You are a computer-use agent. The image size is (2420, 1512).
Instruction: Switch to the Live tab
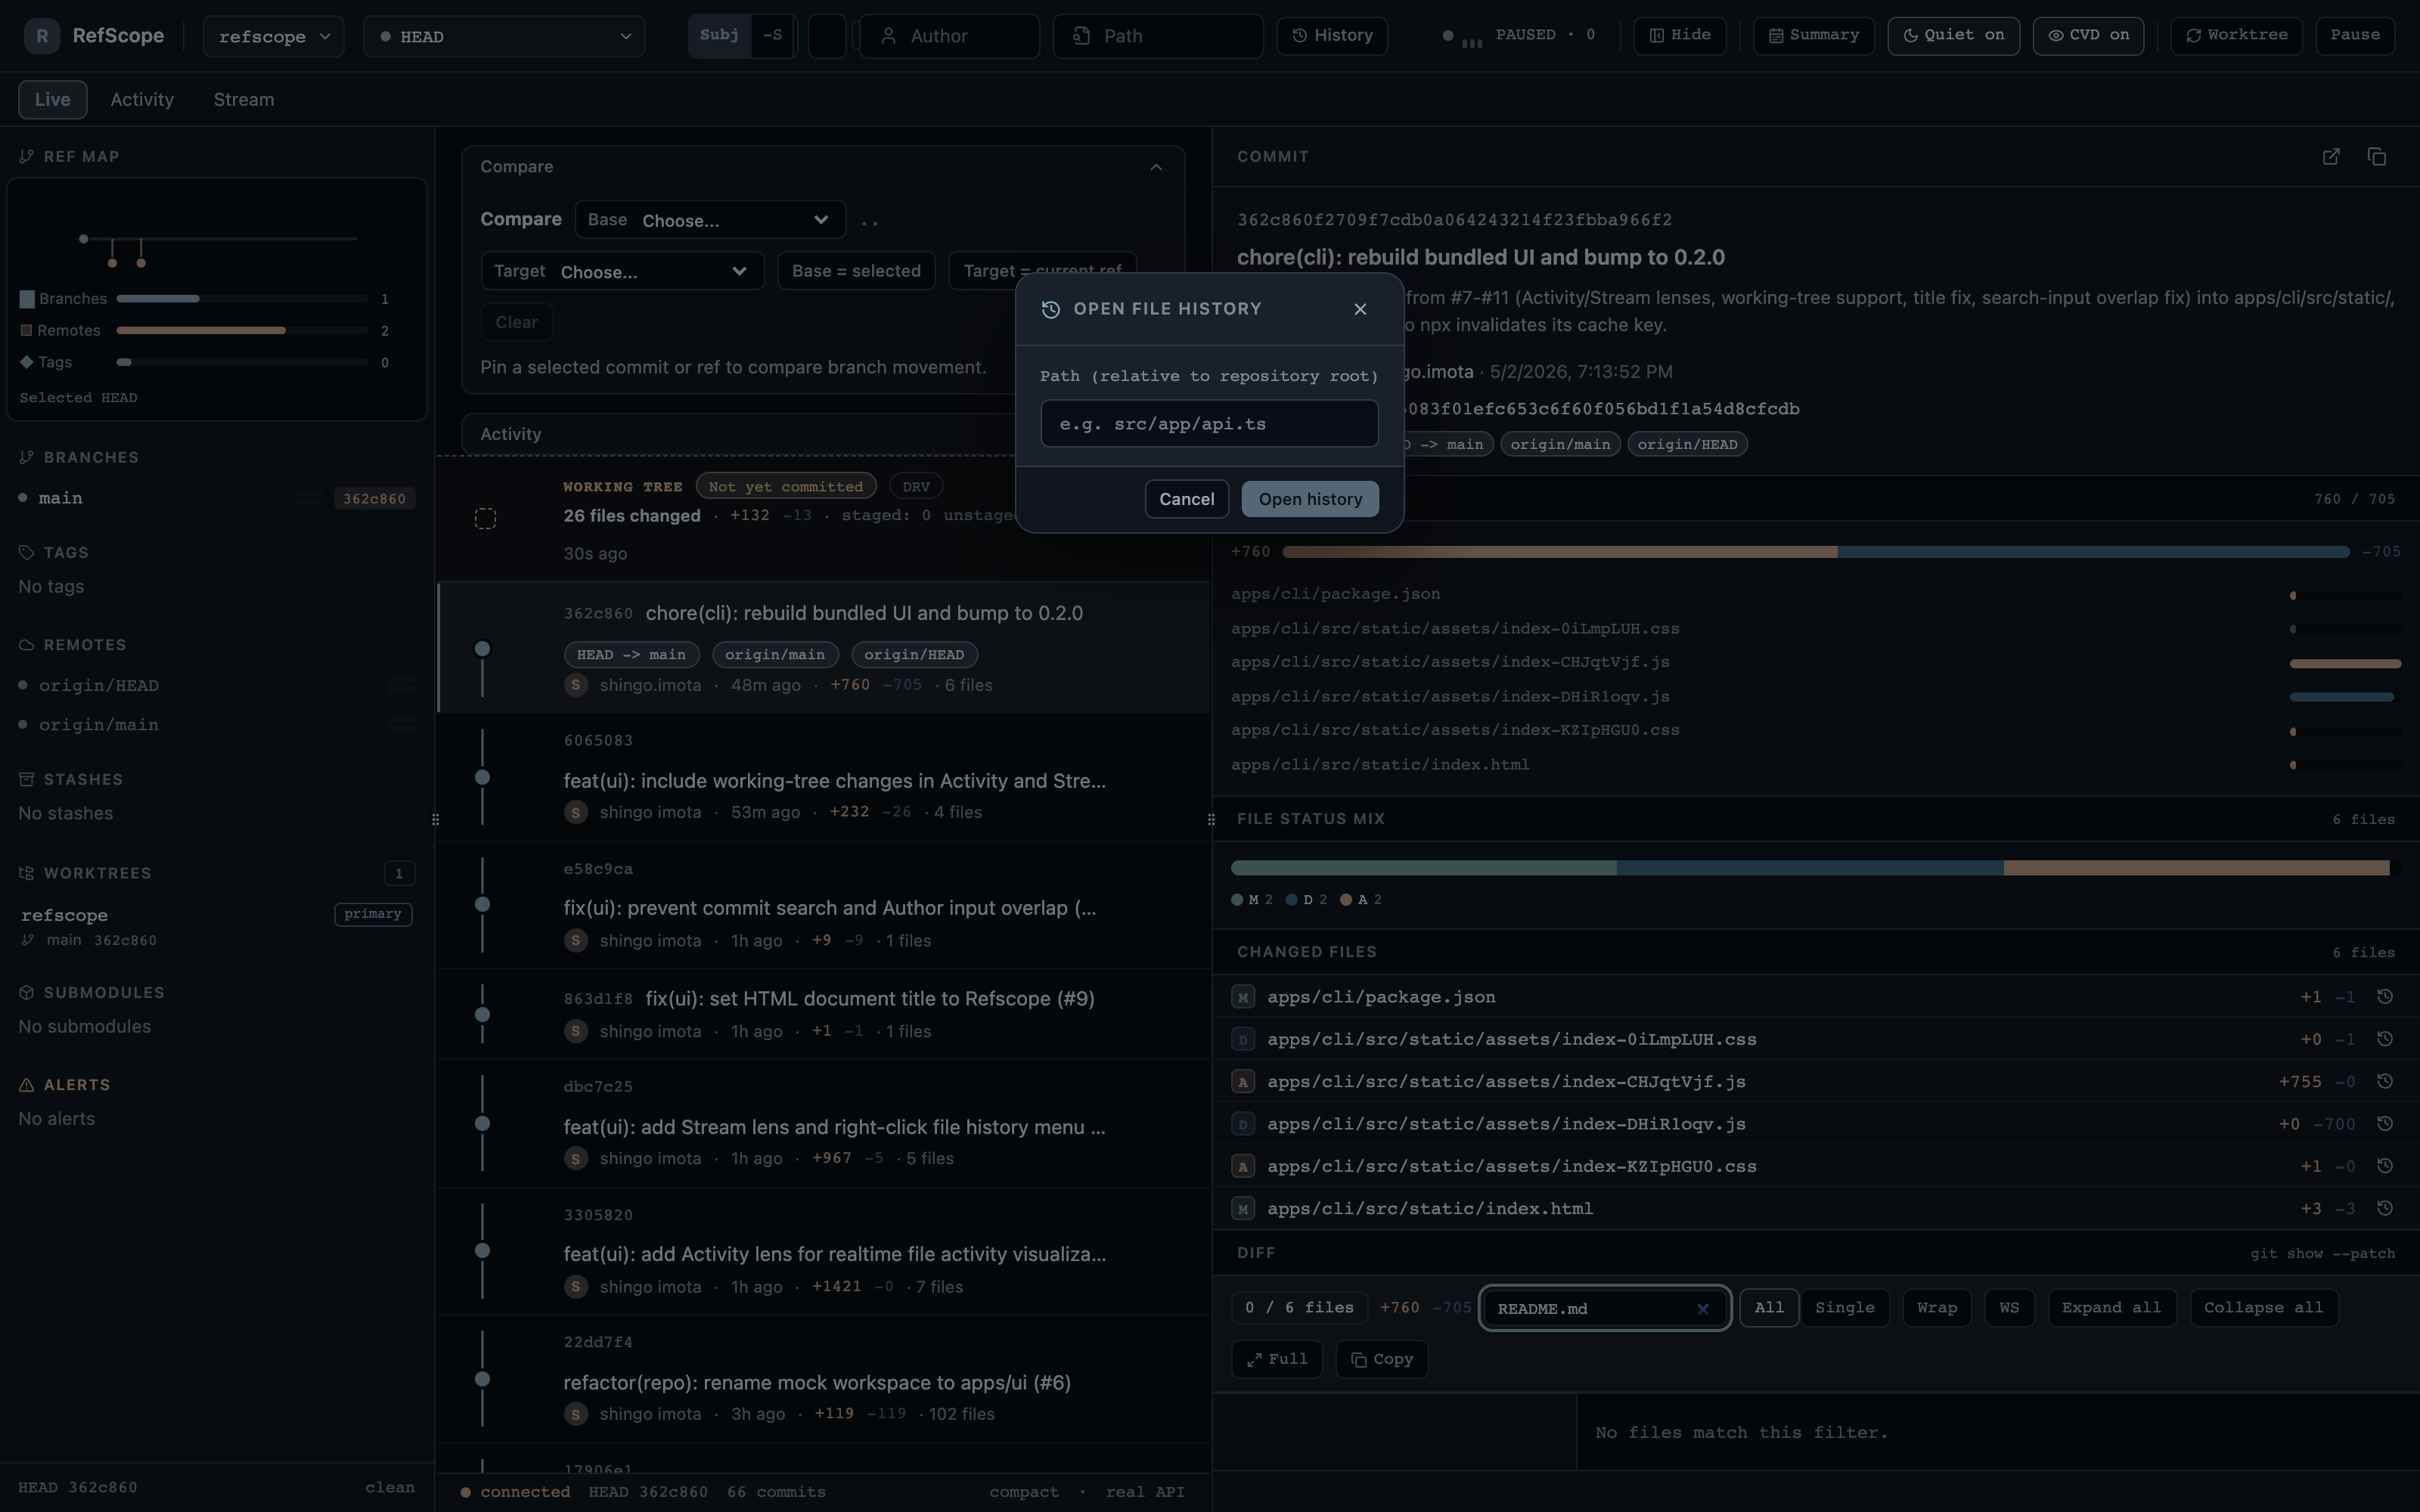coord(52,100)
